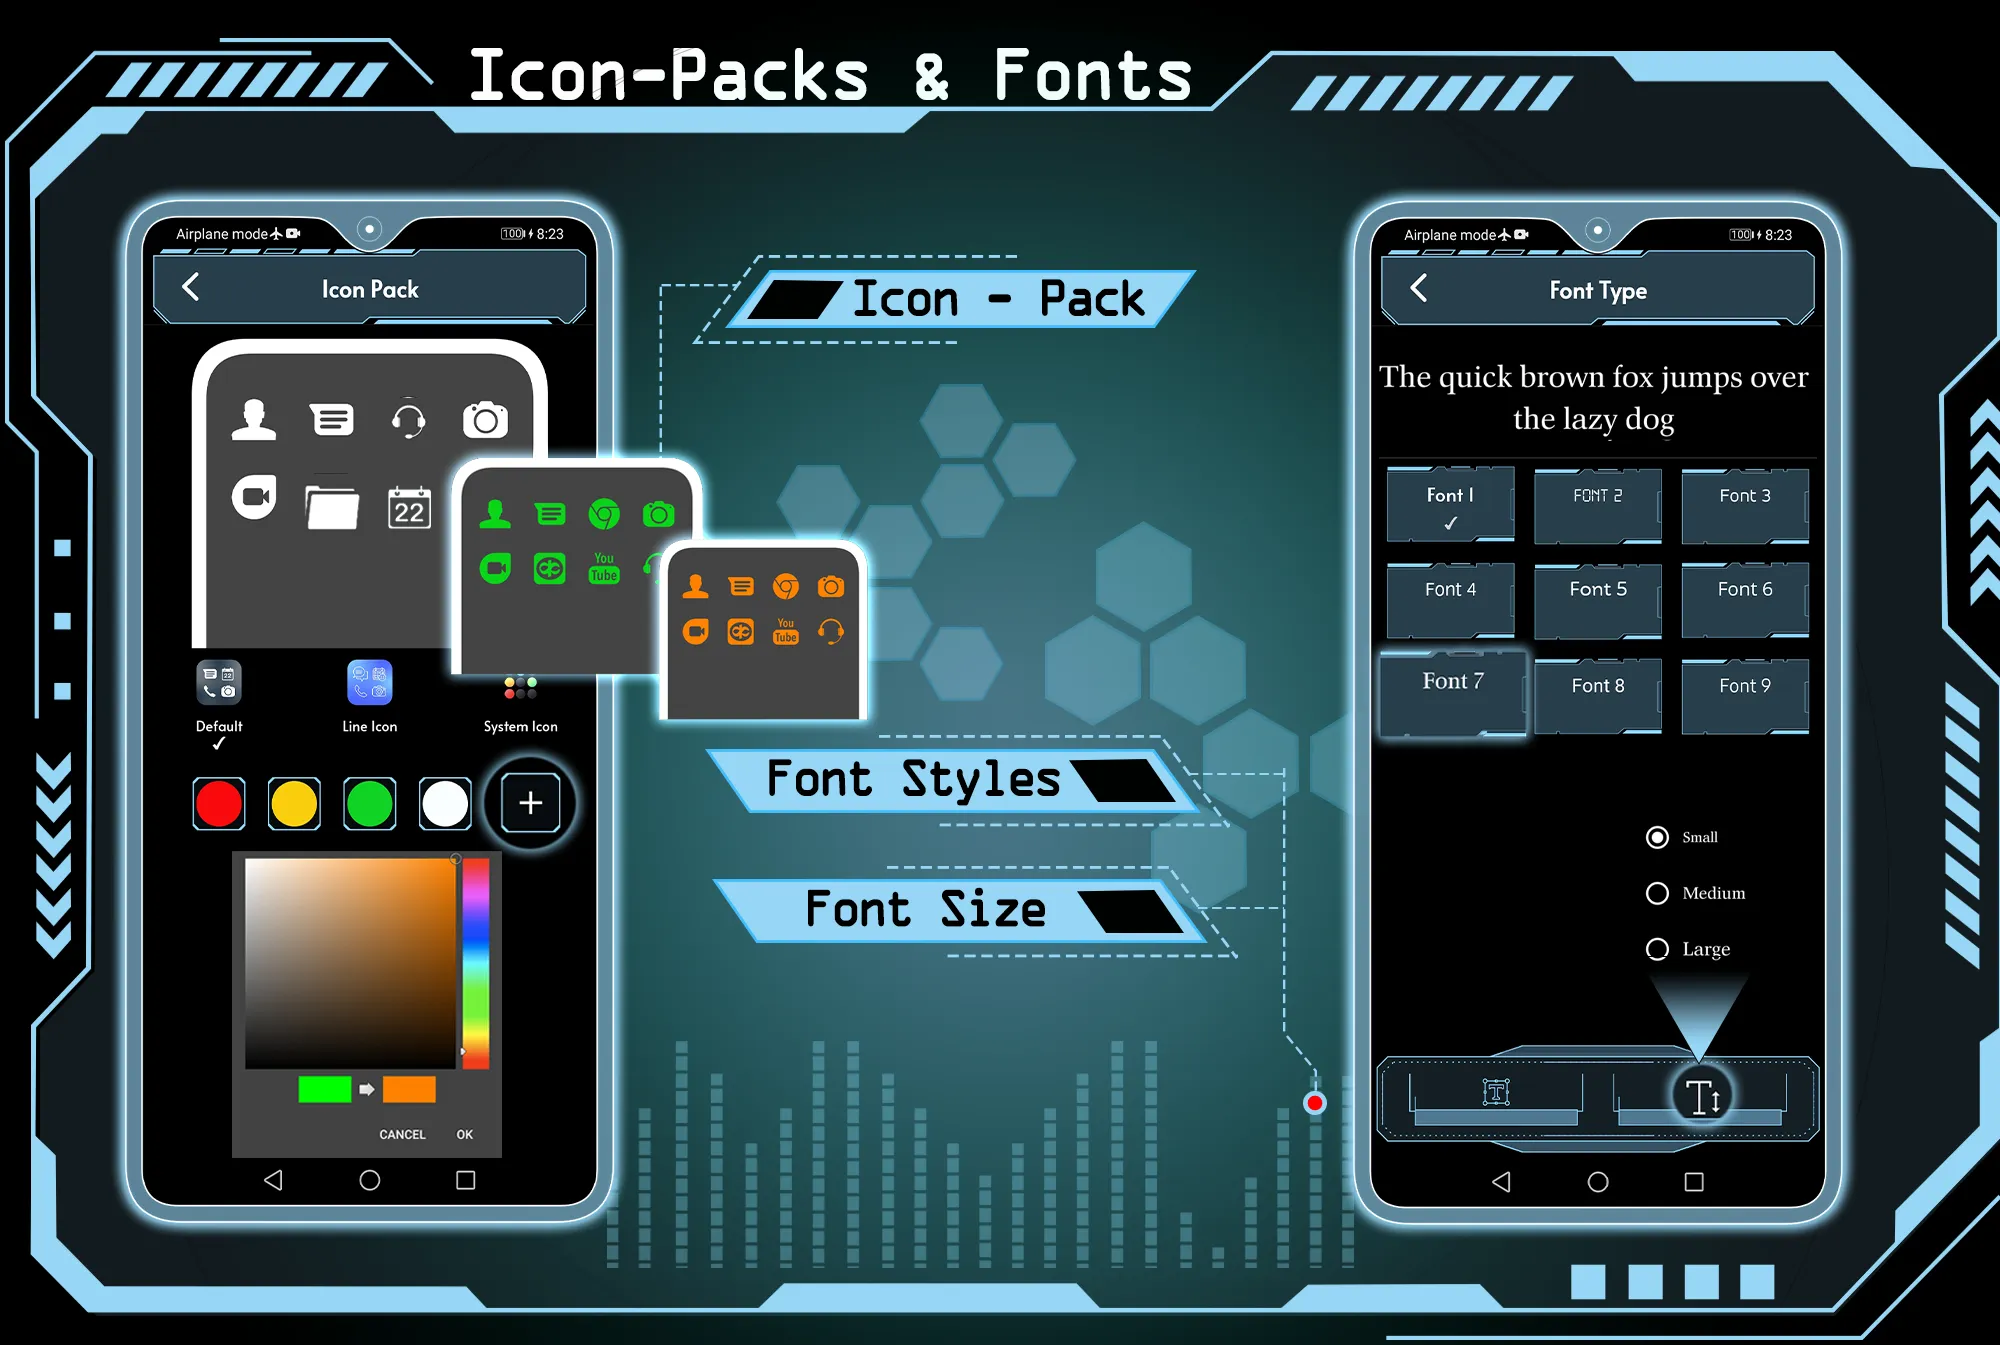Select the green icon color theme

point(369,803)
